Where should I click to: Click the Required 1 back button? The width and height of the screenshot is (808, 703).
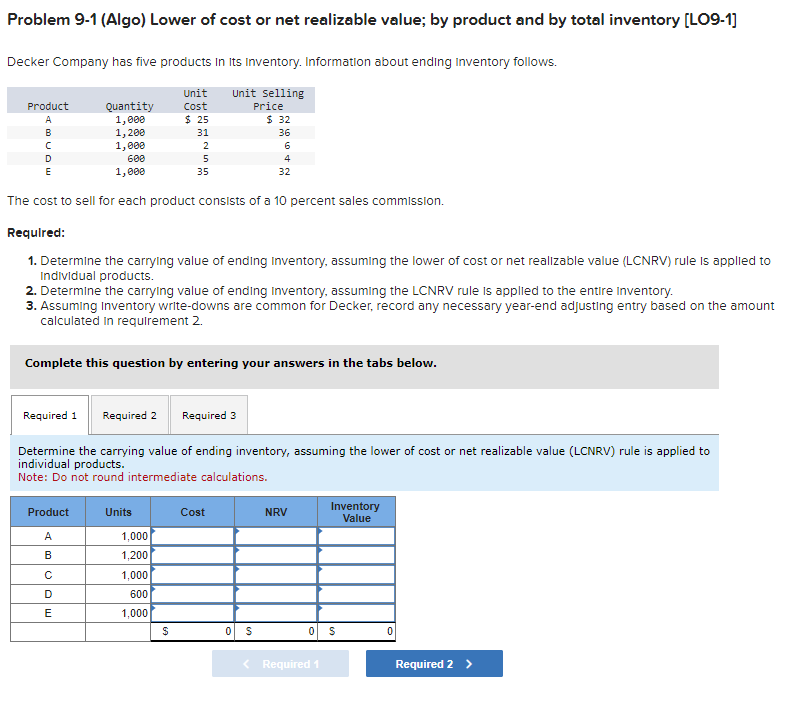(280, 663)
